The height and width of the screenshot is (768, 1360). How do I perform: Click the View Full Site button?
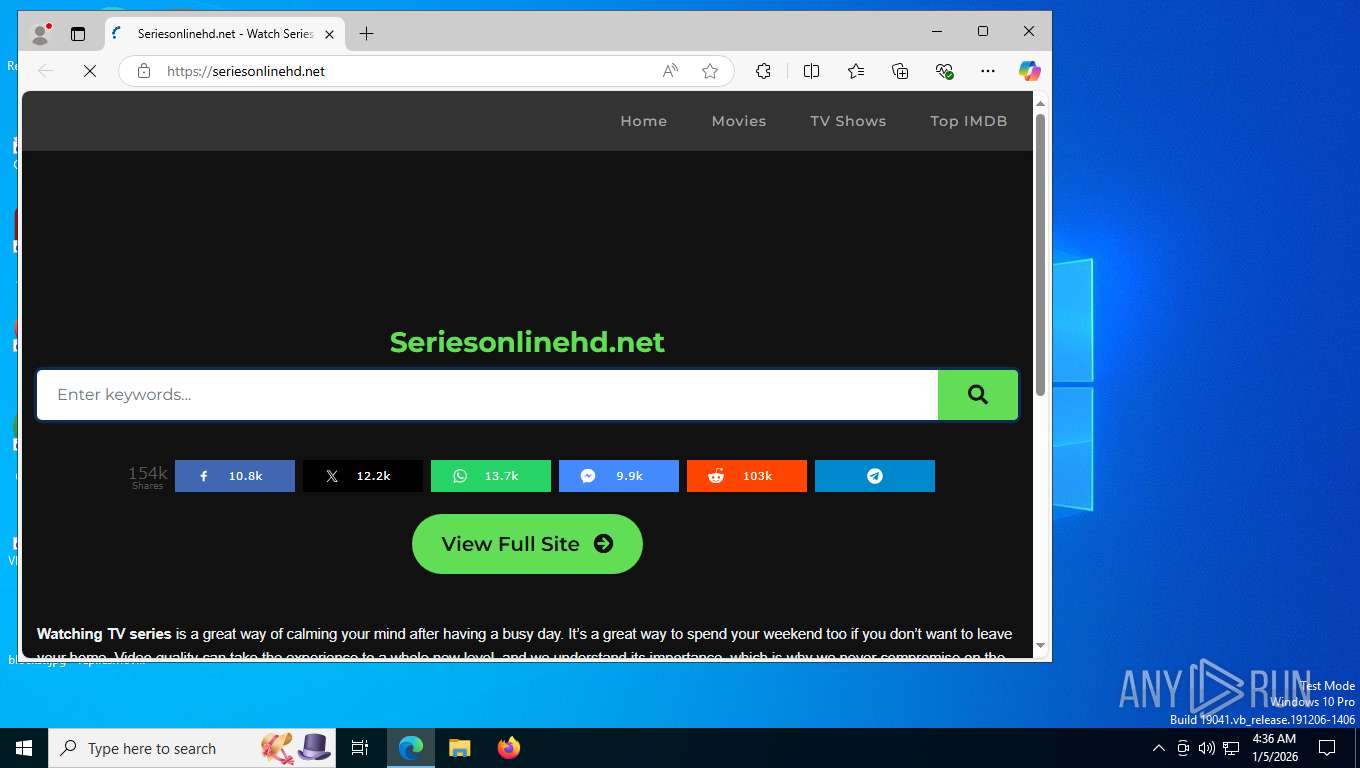tap(527, 544)
